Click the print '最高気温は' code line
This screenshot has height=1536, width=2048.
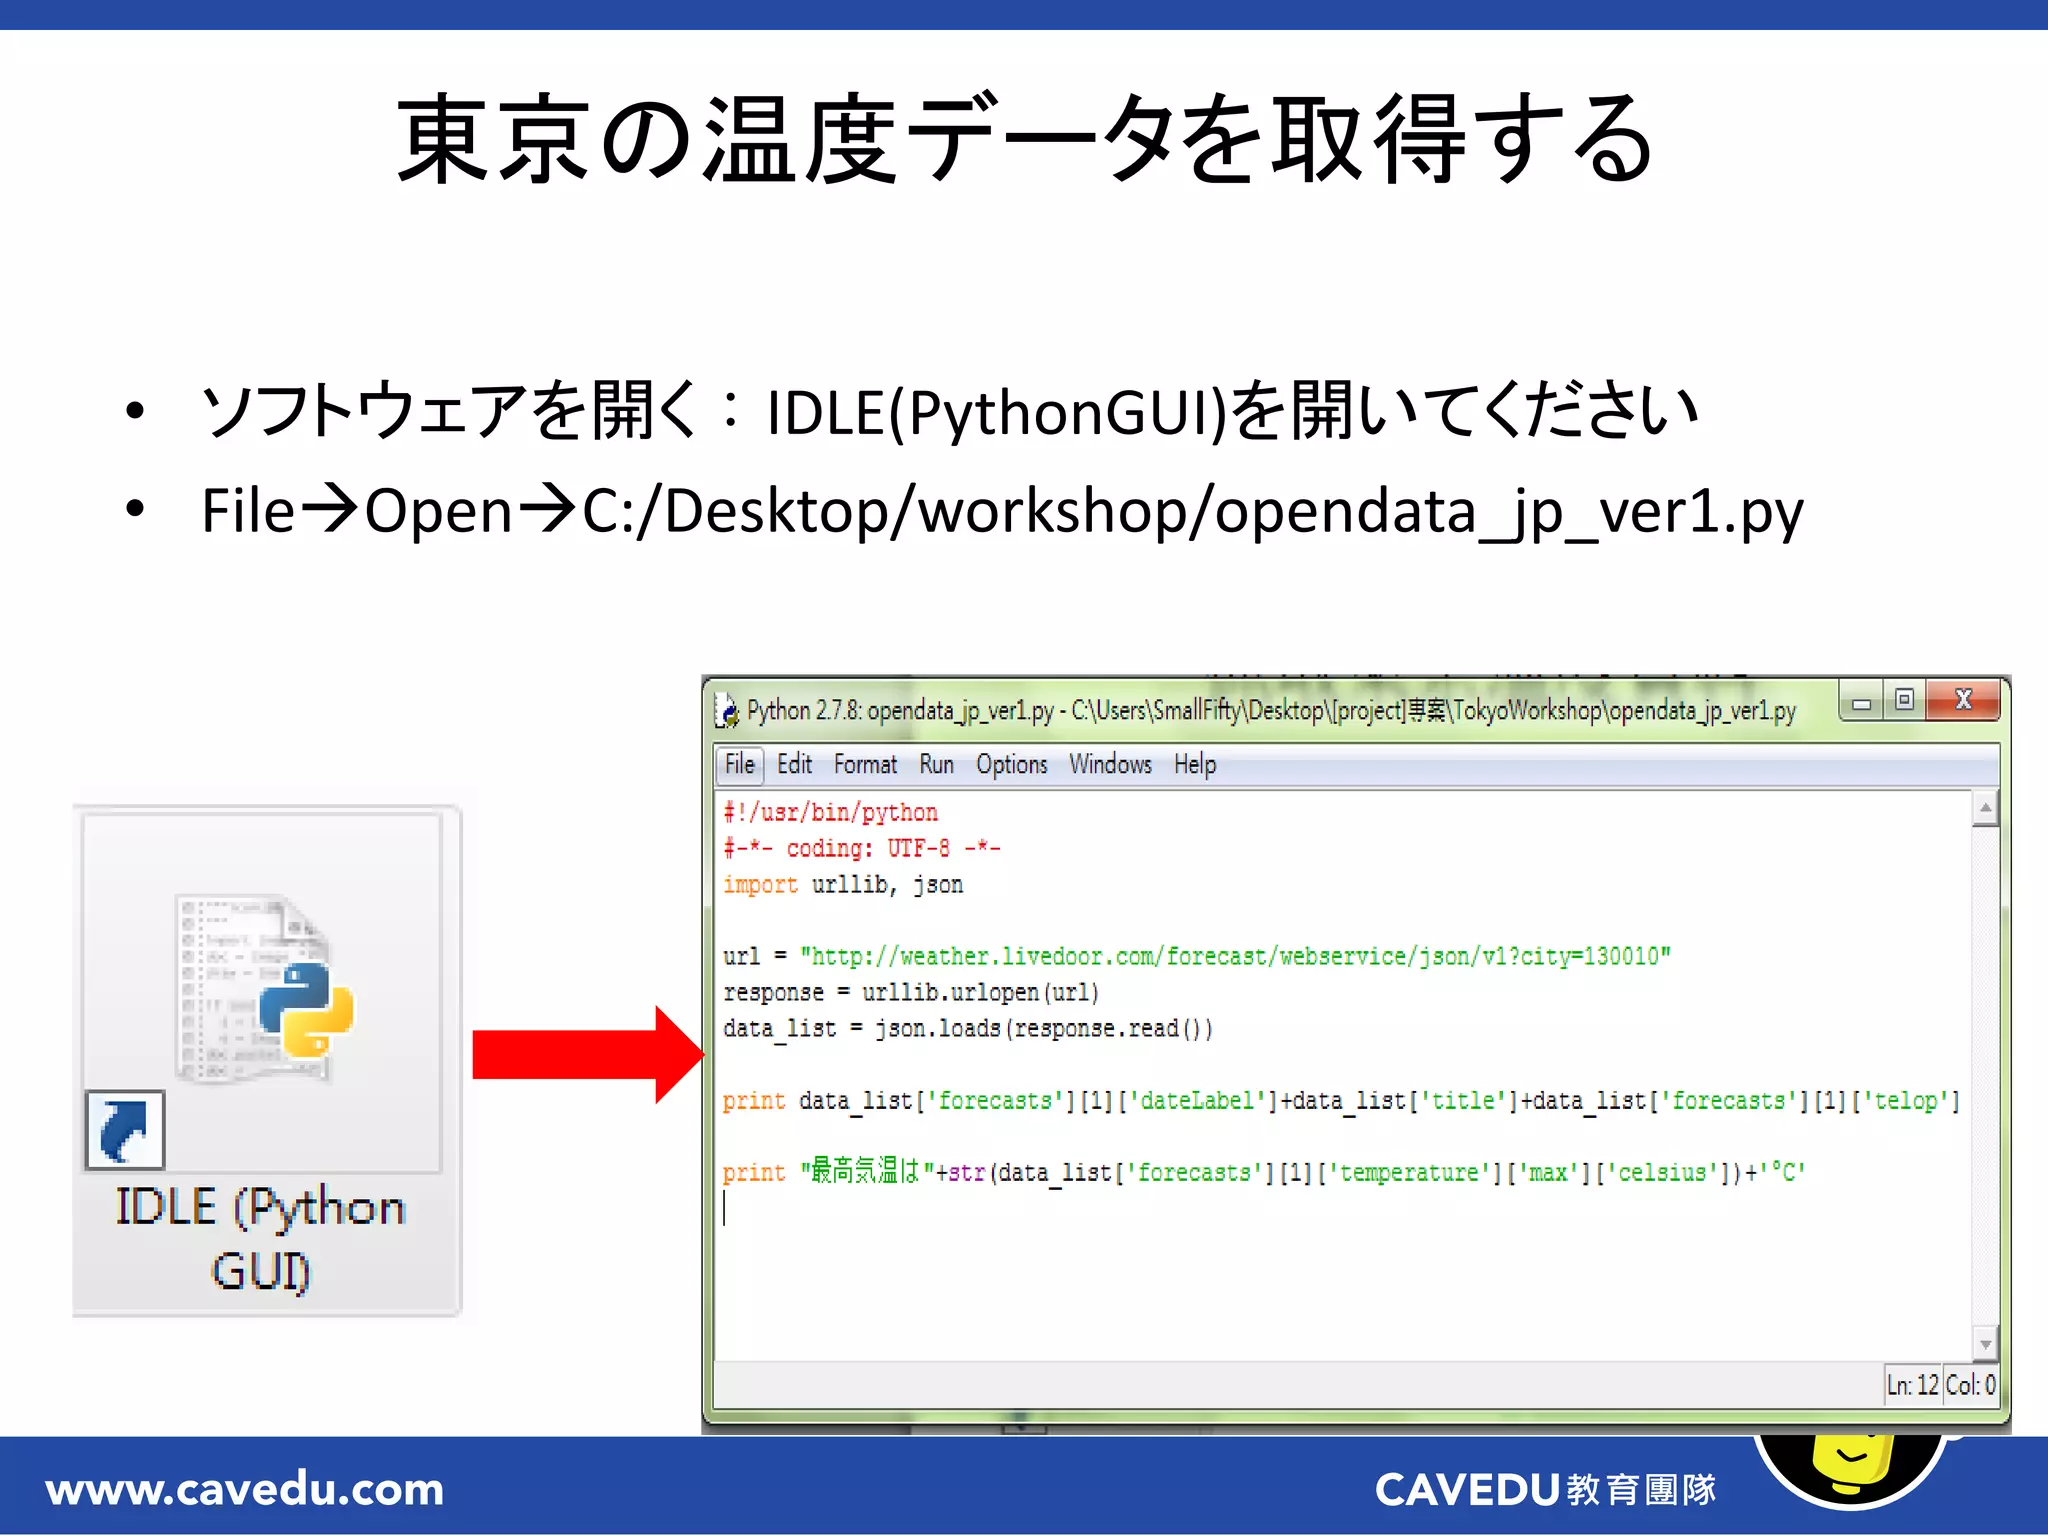click(1264, 1172)
